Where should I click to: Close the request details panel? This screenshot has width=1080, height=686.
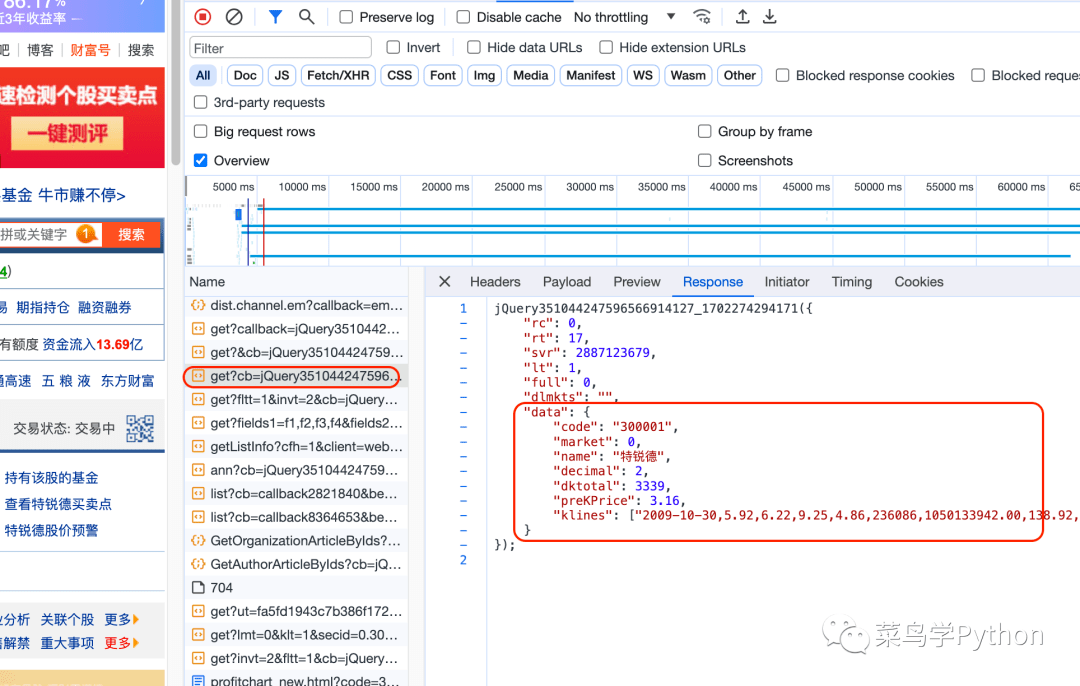pyautogui.click(x=445, y=282)
